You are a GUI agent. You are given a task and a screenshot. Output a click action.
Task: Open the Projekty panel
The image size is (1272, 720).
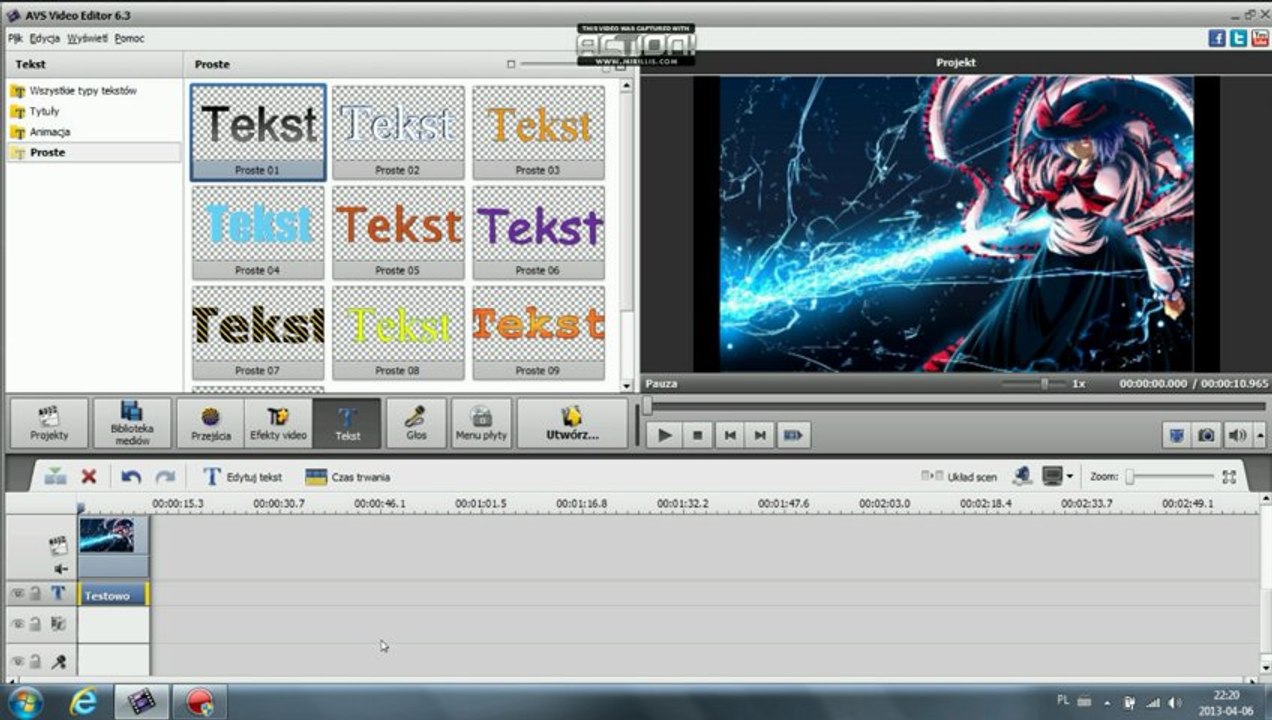point(49,423)
